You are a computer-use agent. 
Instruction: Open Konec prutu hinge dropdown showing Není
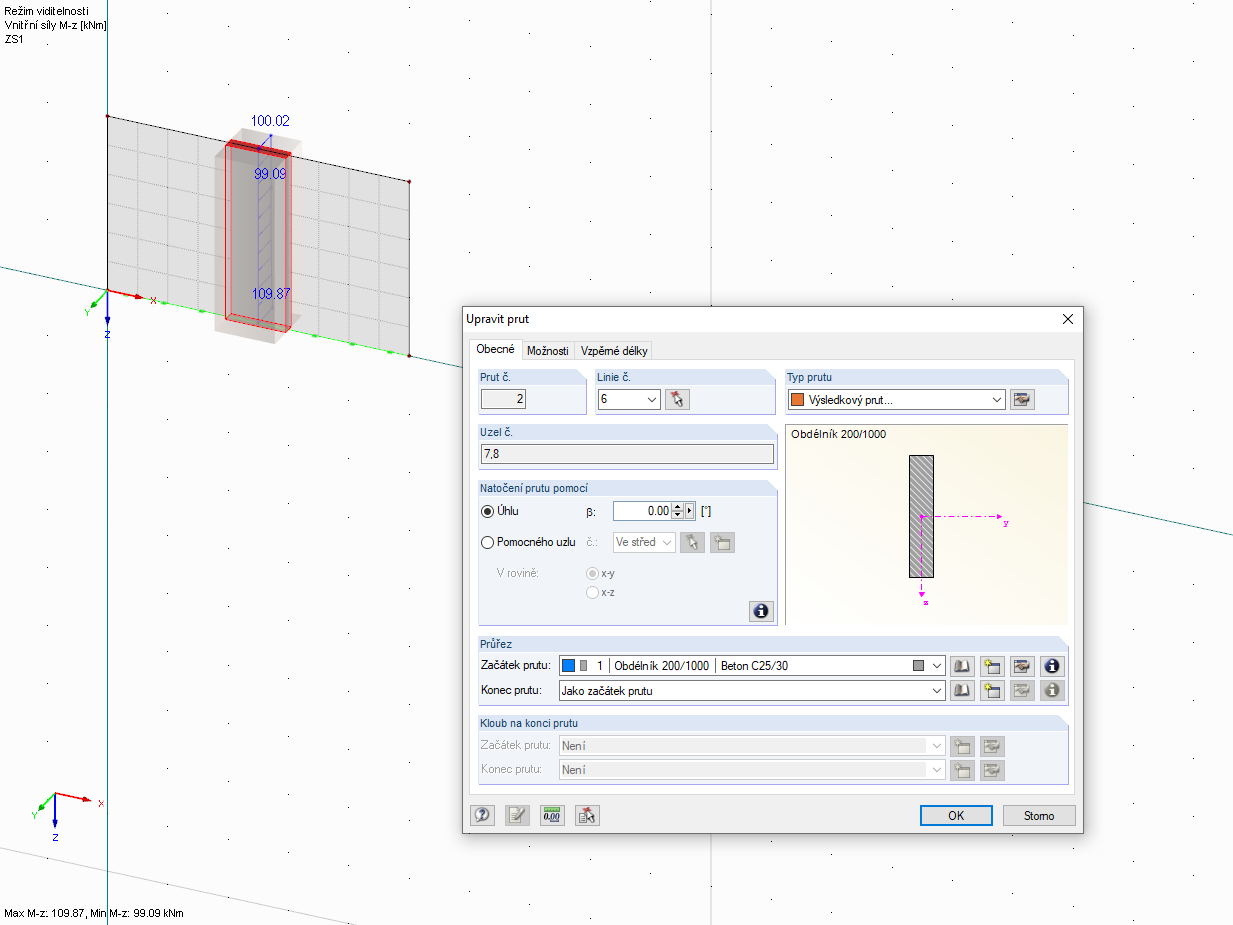coord(752,770)
